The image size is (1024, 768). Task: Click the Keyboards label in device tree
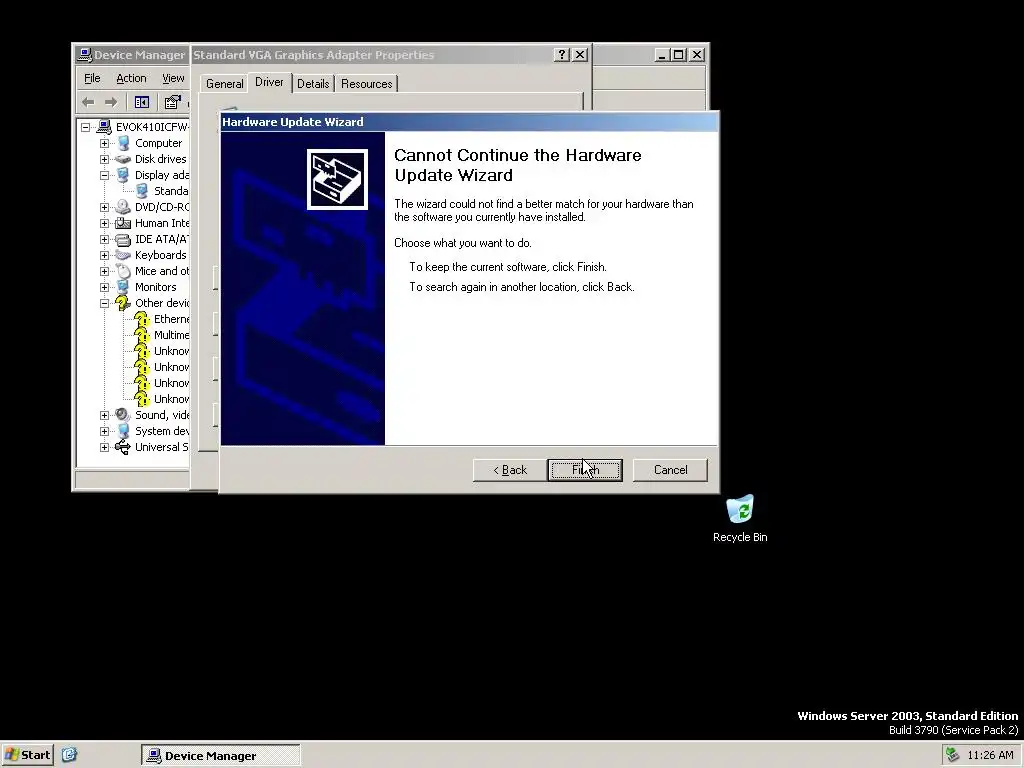coord(161,255)
